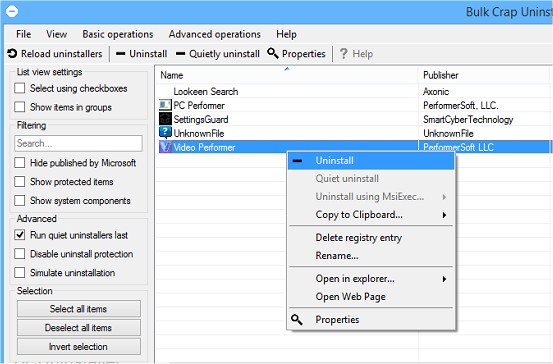553x364 pixels.
Task: Check Hide published by Microsoft
Action: [x=20, y=163]
